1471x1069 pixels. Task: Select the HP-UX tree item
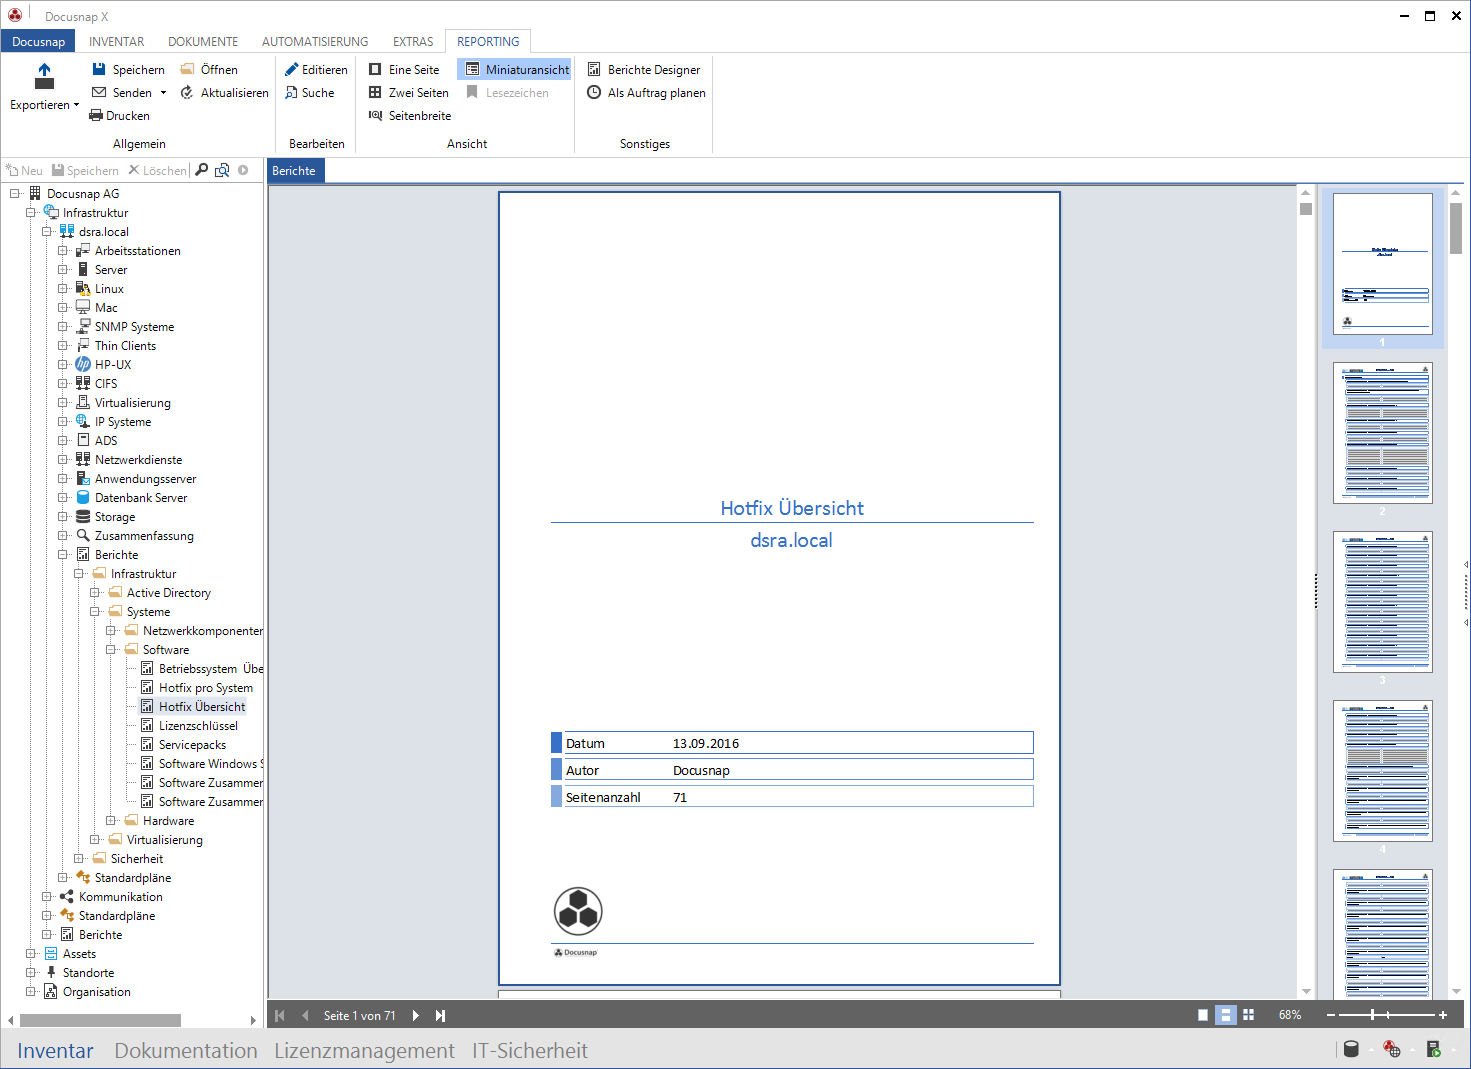(x=112, y=365)
